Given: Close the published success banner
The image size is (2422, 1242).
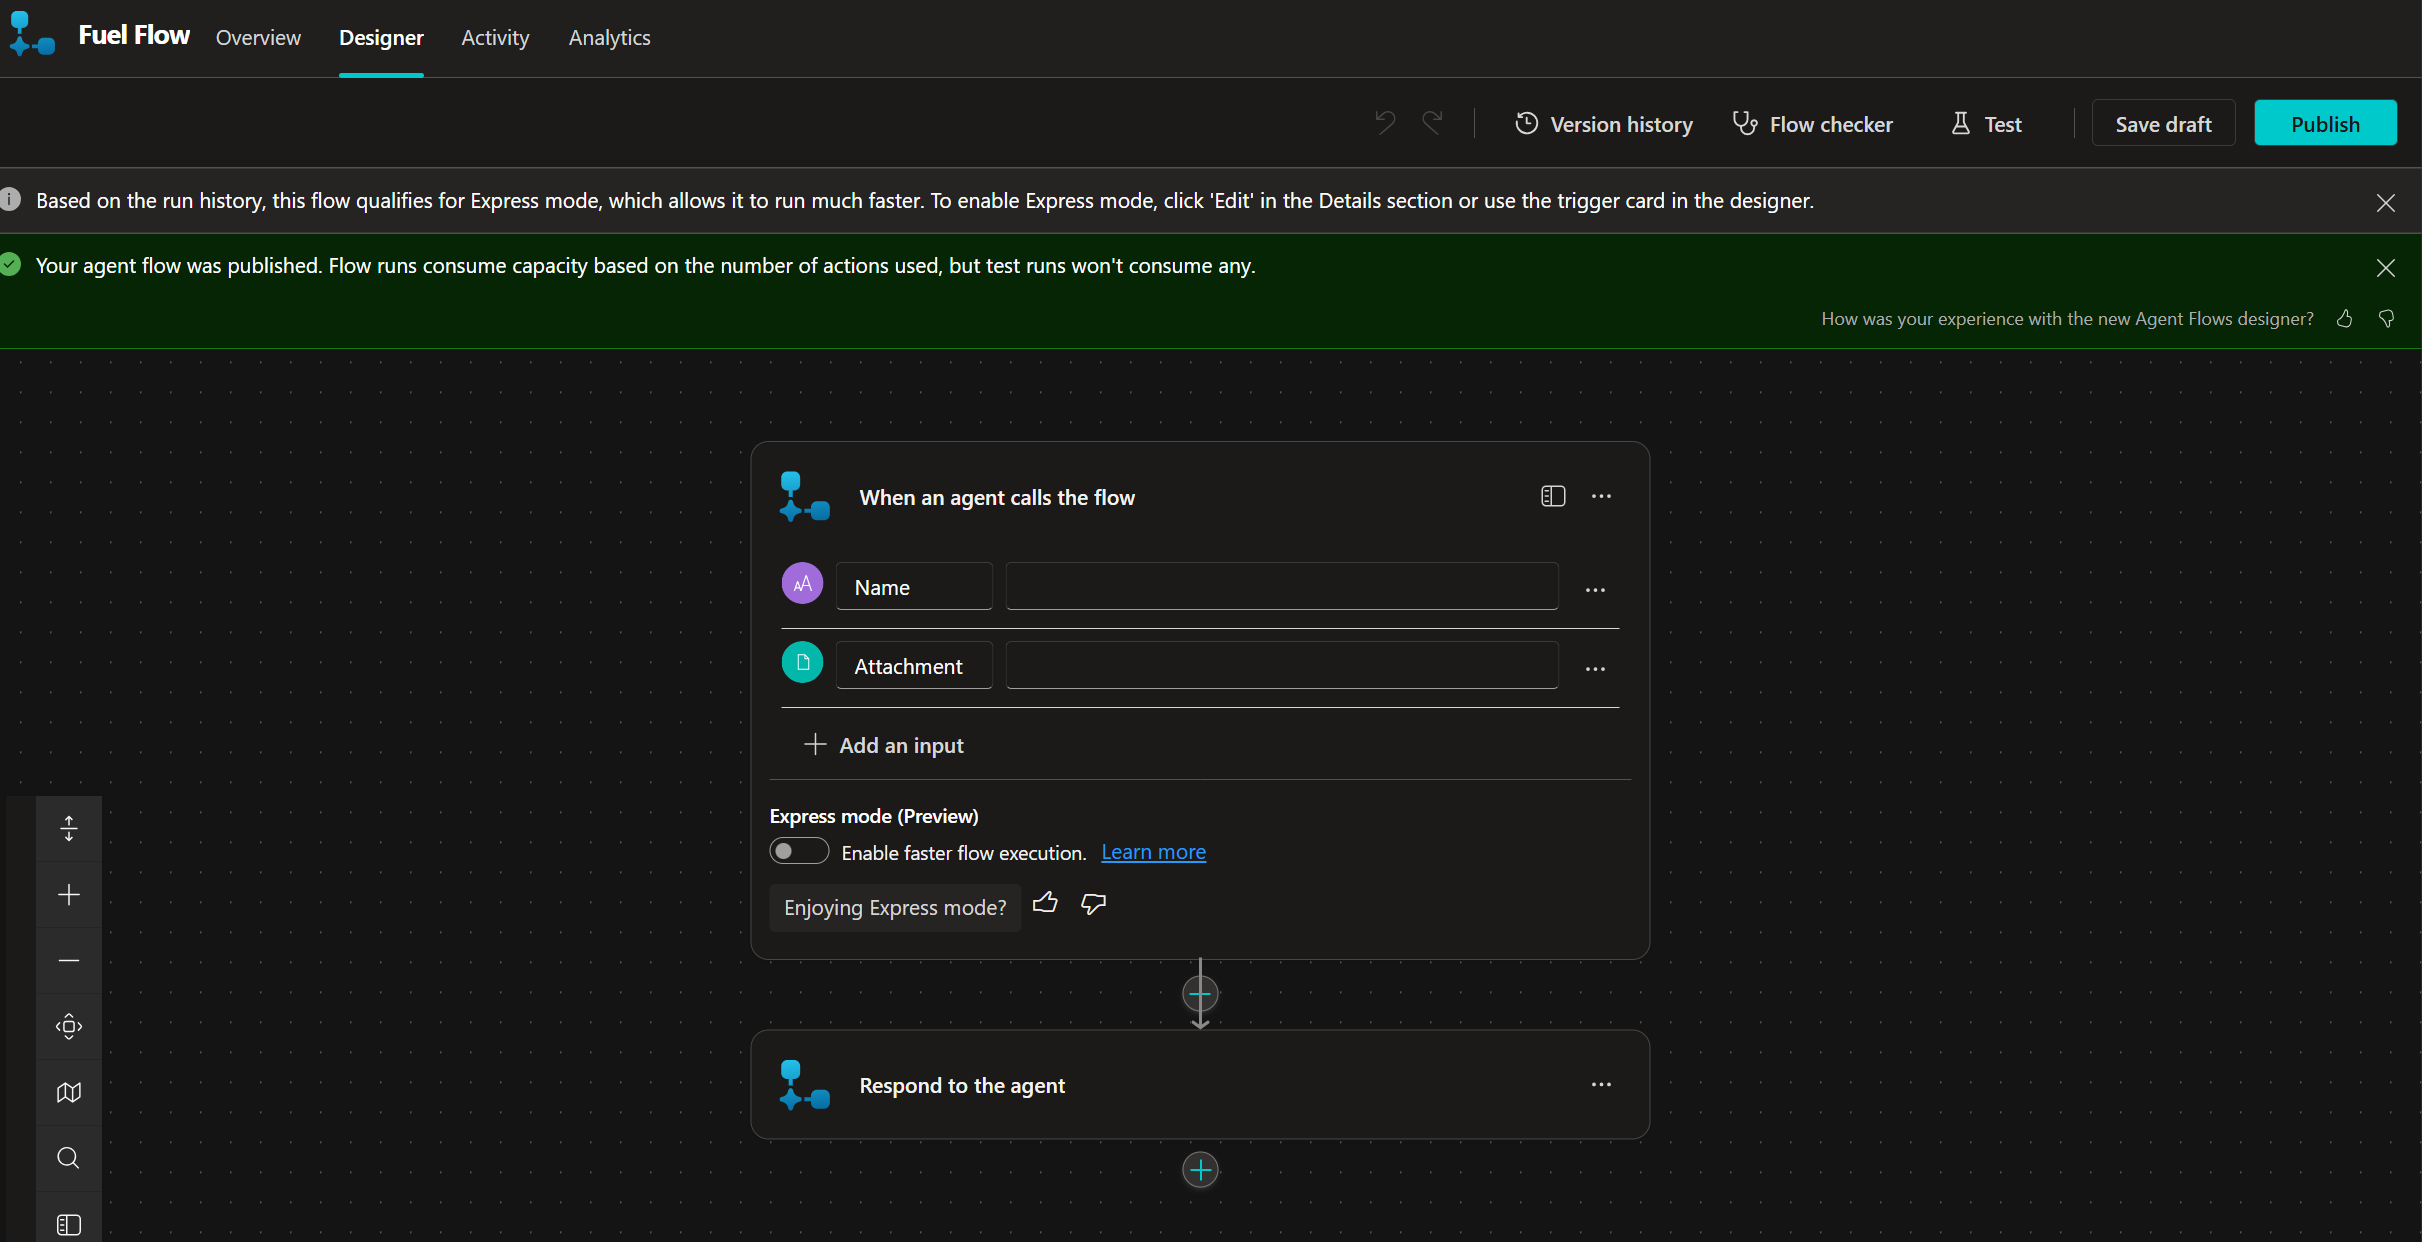Looking at the screenshot, I should 2386,268.
